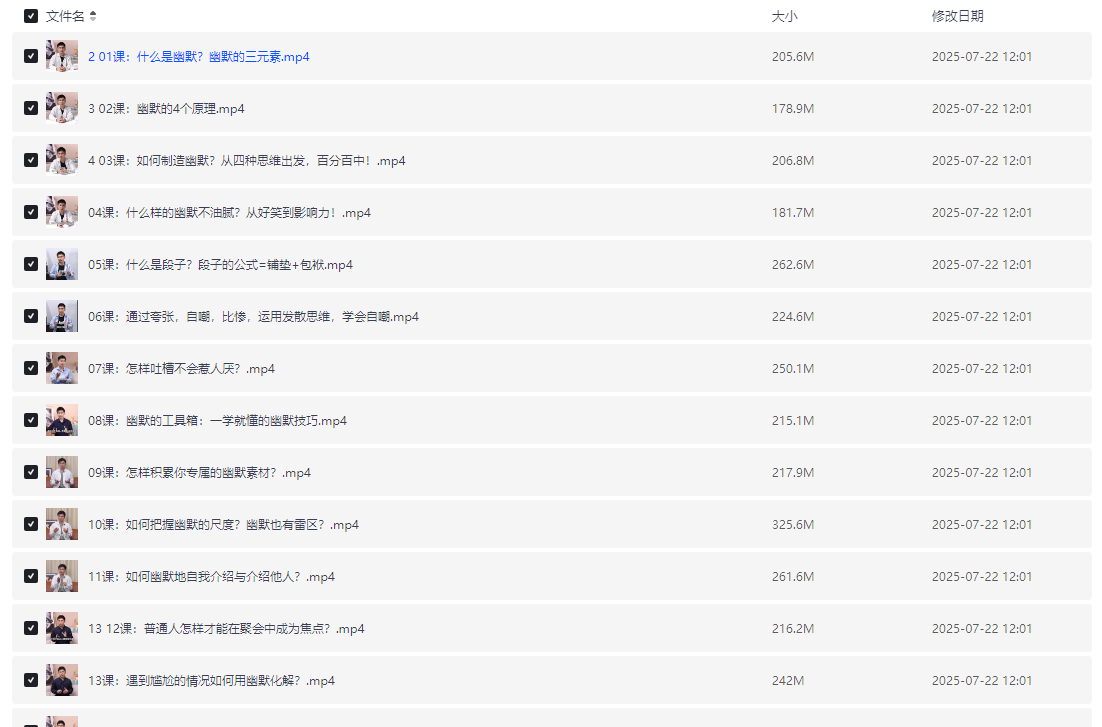
Task: Toggle checkbox for 10课 如何把握幽默的尺度
Action: pyautogui.click(x=31, y=524)
